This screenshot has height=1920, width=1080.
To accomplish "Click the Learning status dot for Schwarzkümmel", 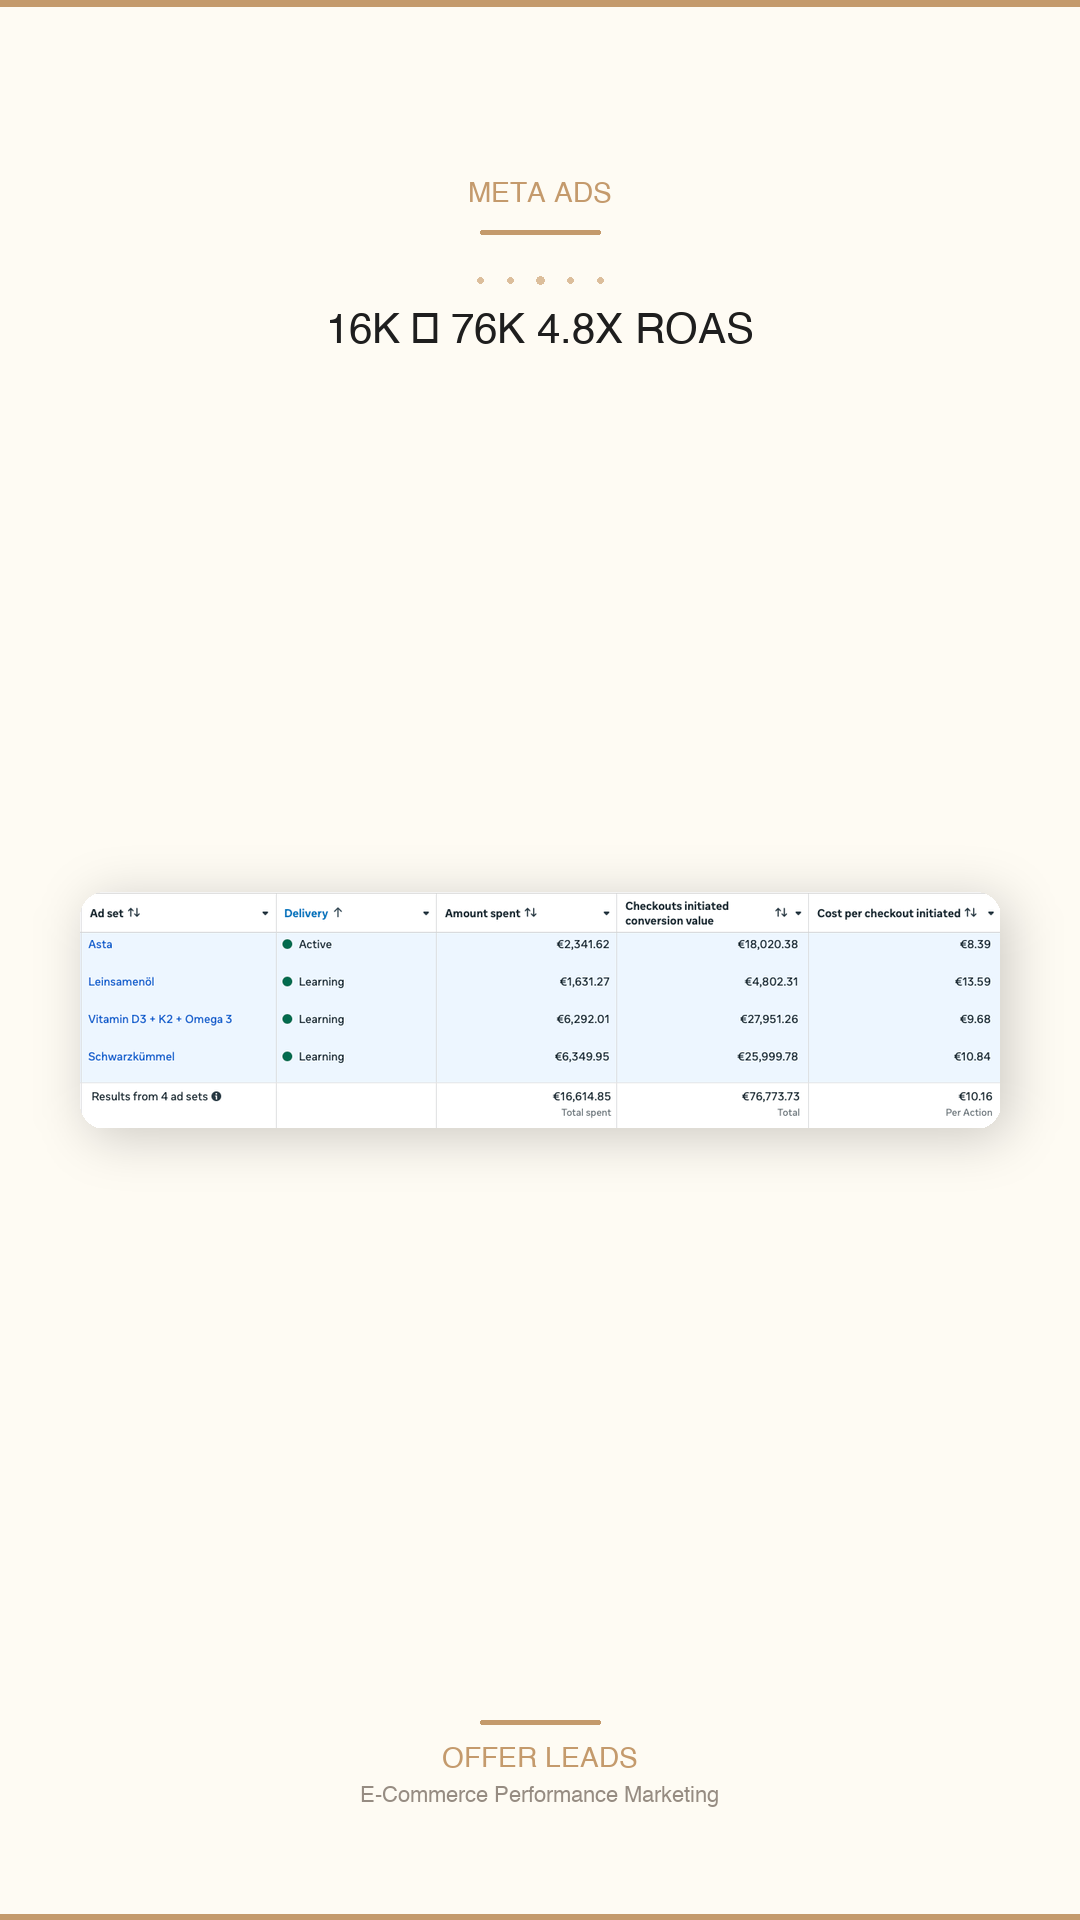I will [287, 1057].
